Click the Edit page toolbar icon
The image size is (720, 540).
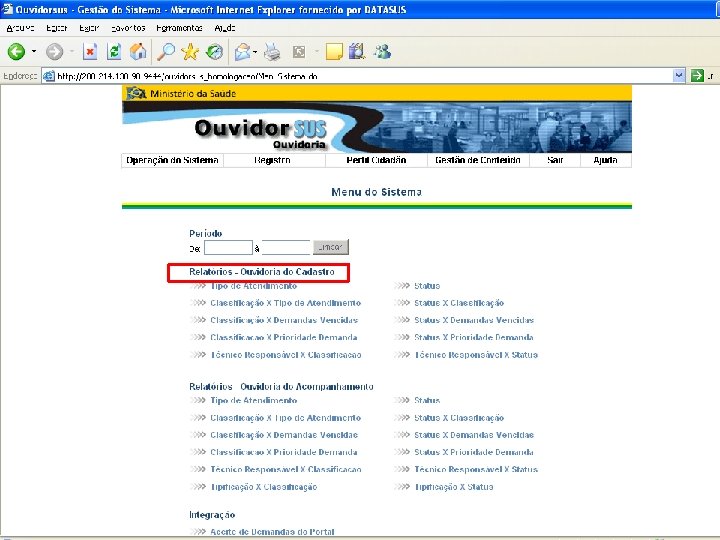[x=299, y=52]
